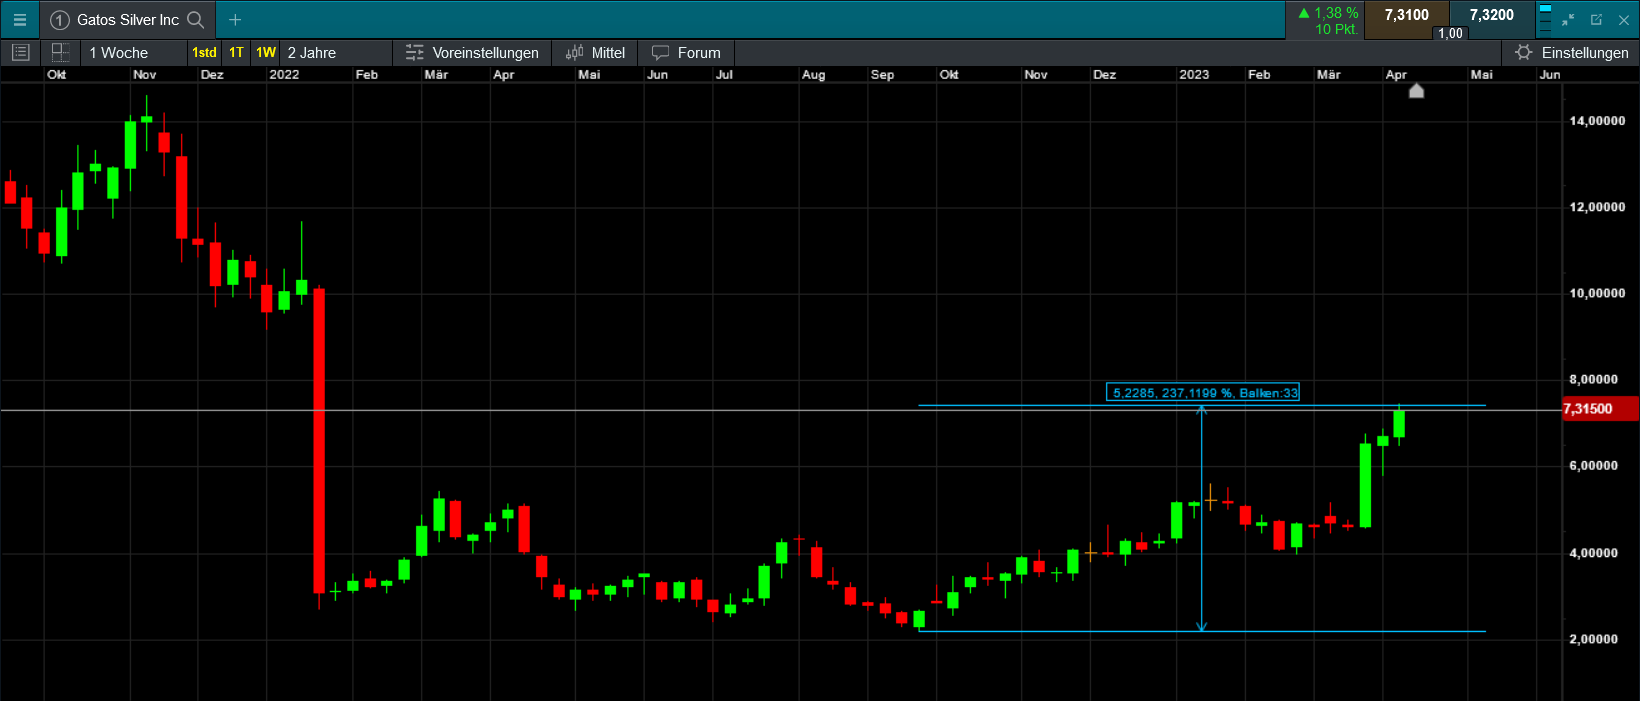Search instrument via magnifier icon

point(196,20)
